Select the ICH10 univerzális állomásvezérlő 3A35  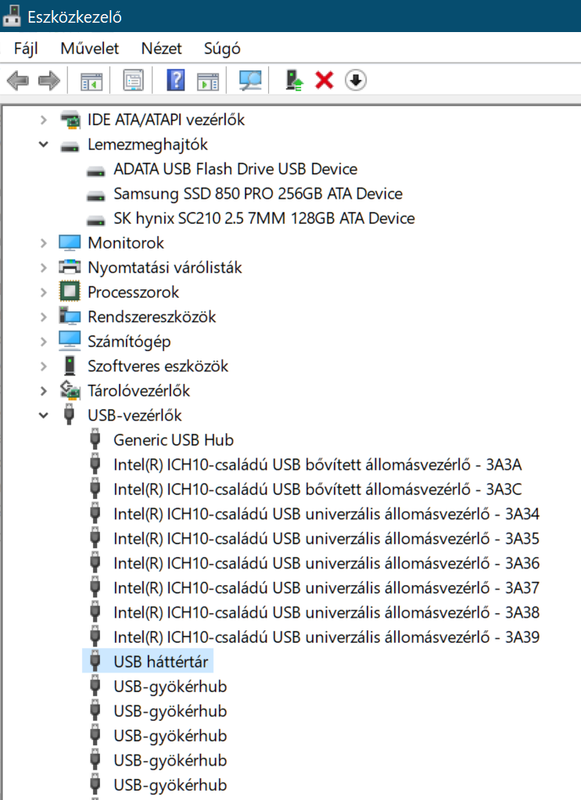(326, 538)
